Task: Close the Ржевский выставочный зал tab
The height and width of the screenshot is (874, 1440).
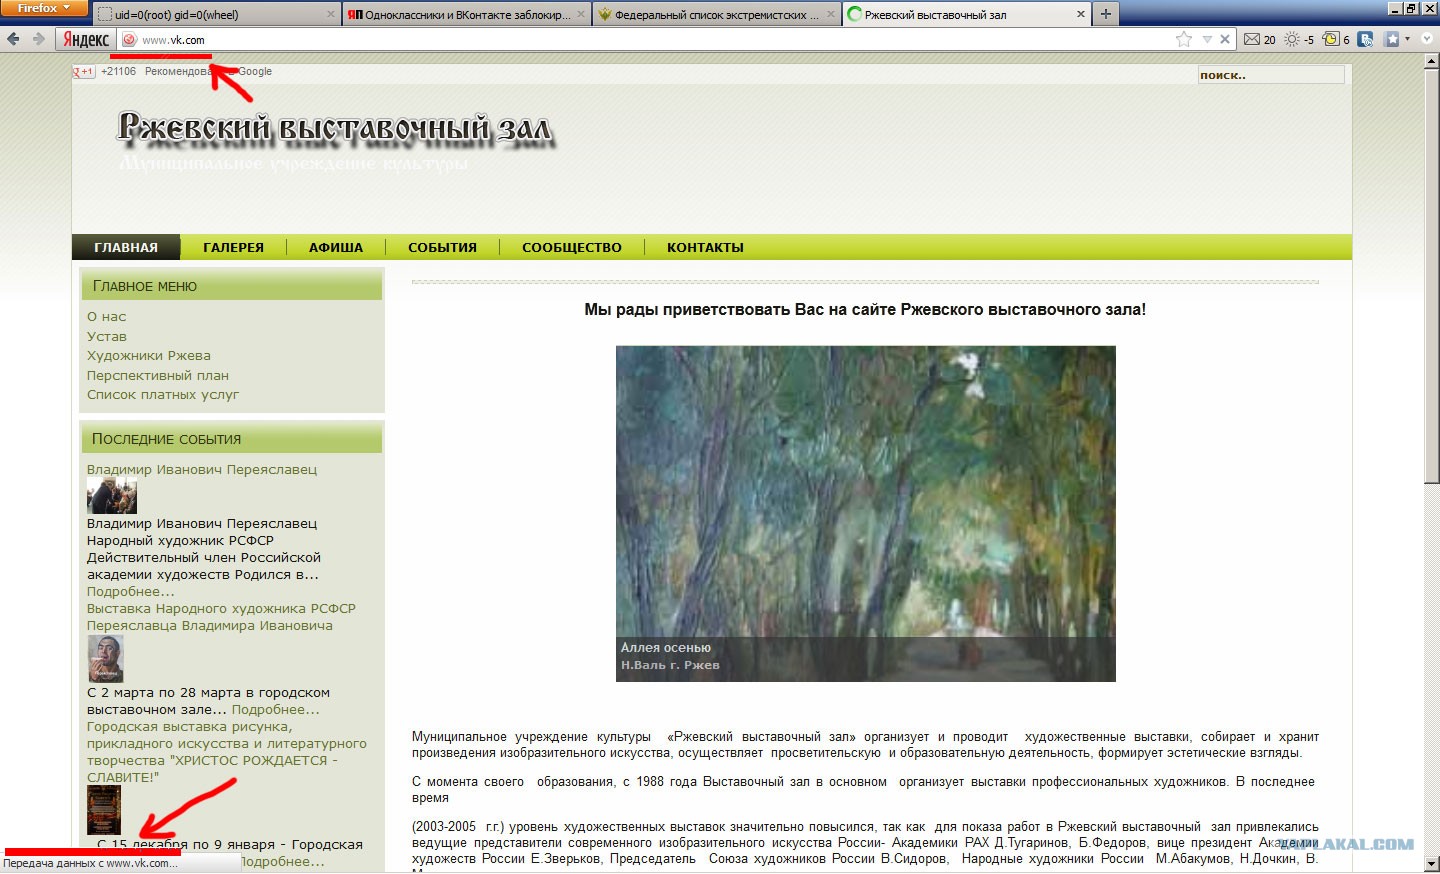Action: (1081, 15)
